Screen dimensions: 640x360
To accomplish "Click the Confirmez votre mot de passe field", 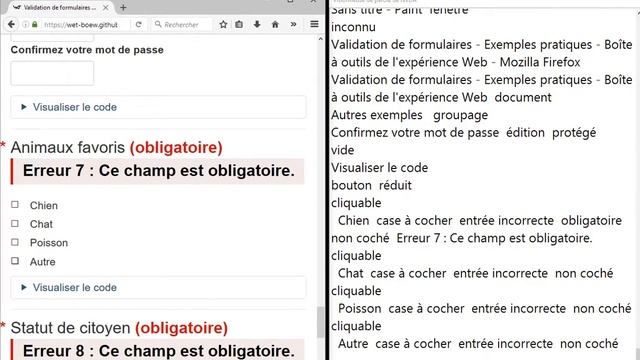I will coord(52,73).
